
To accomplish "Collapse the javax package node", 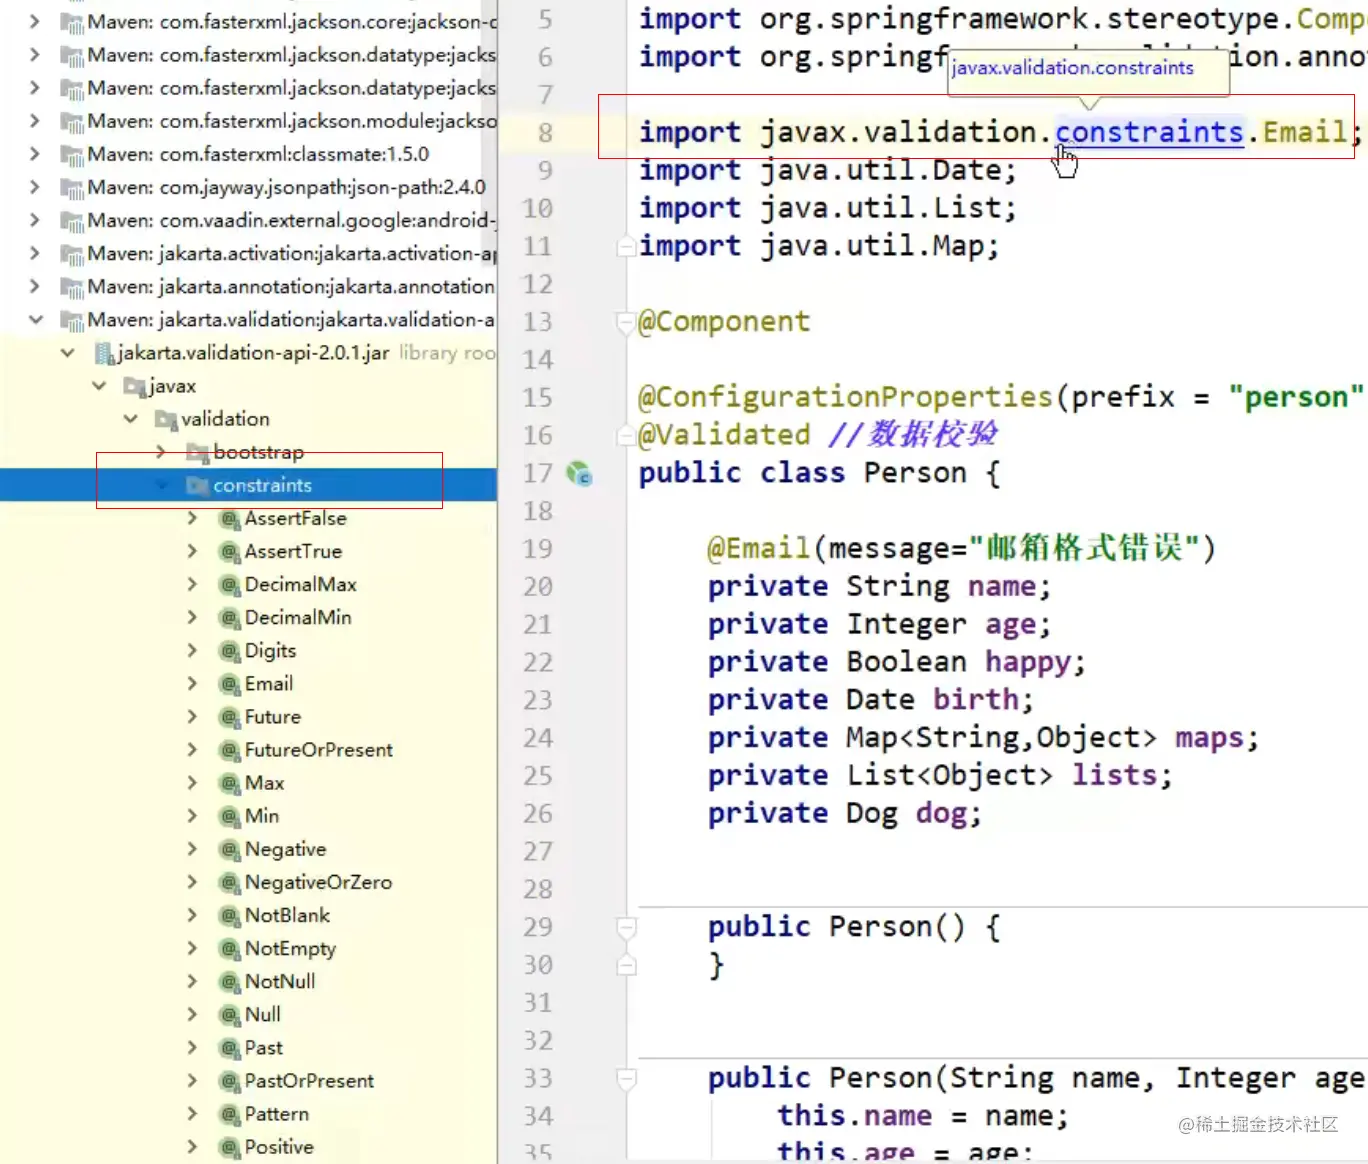I will click(99, 386).
